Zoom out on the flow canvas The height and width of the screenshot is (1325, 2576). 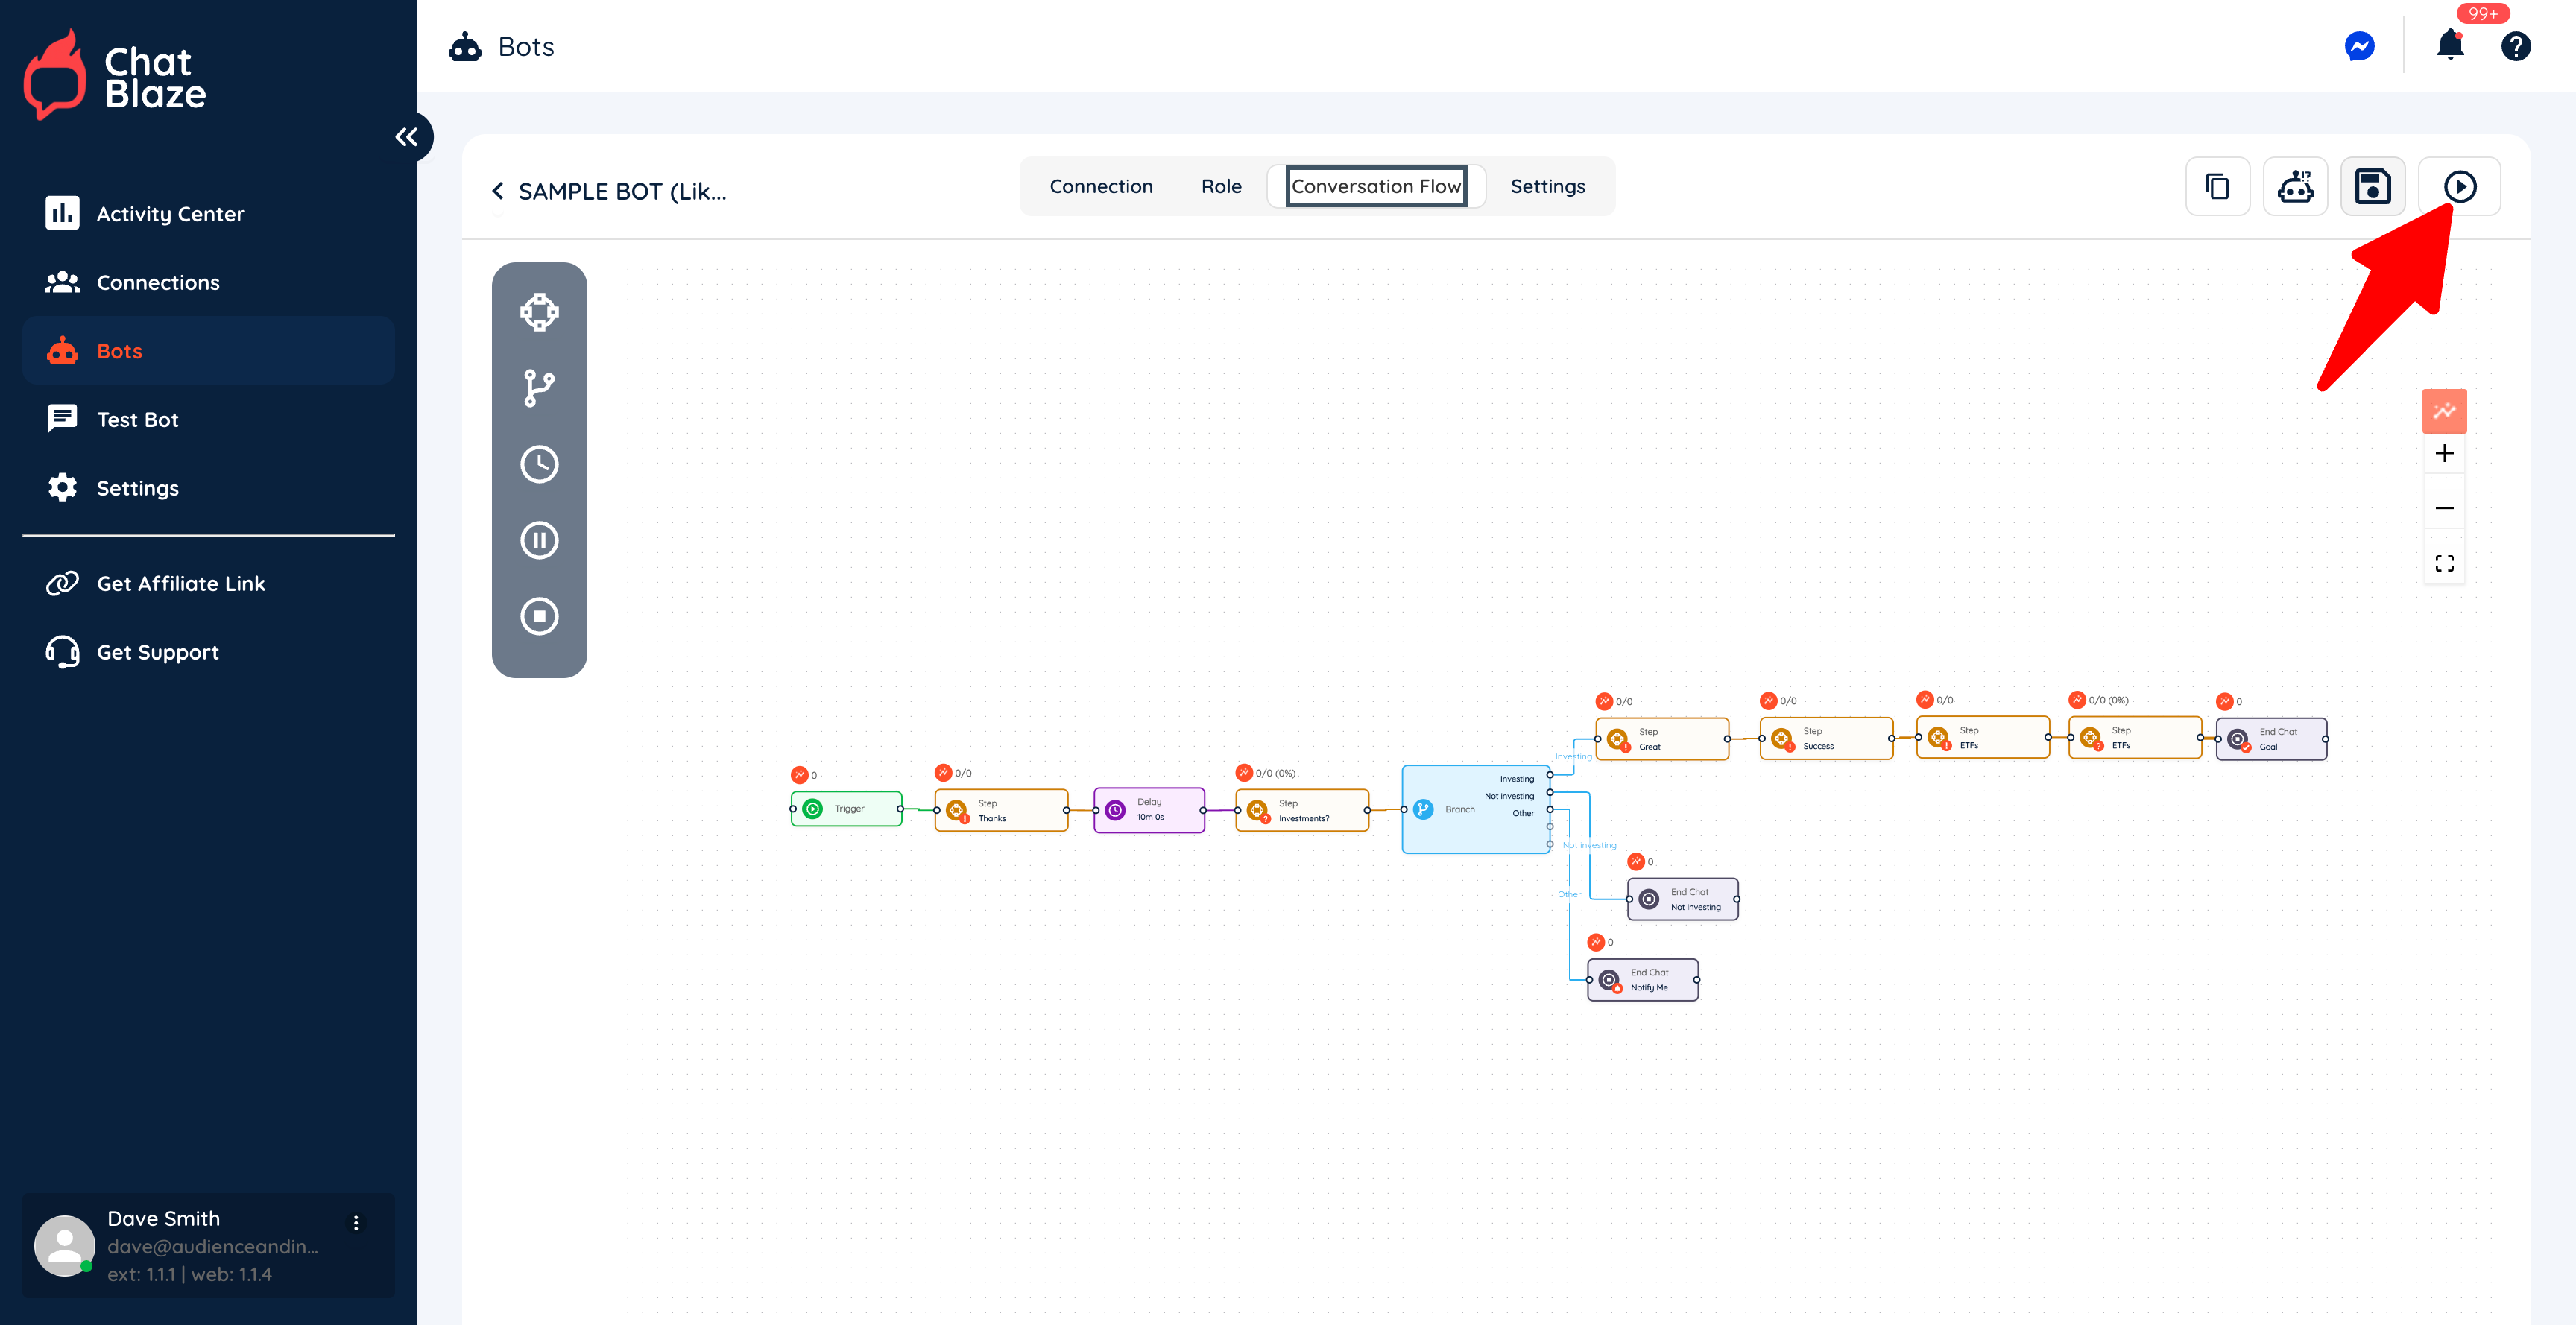coord(2444,508)
